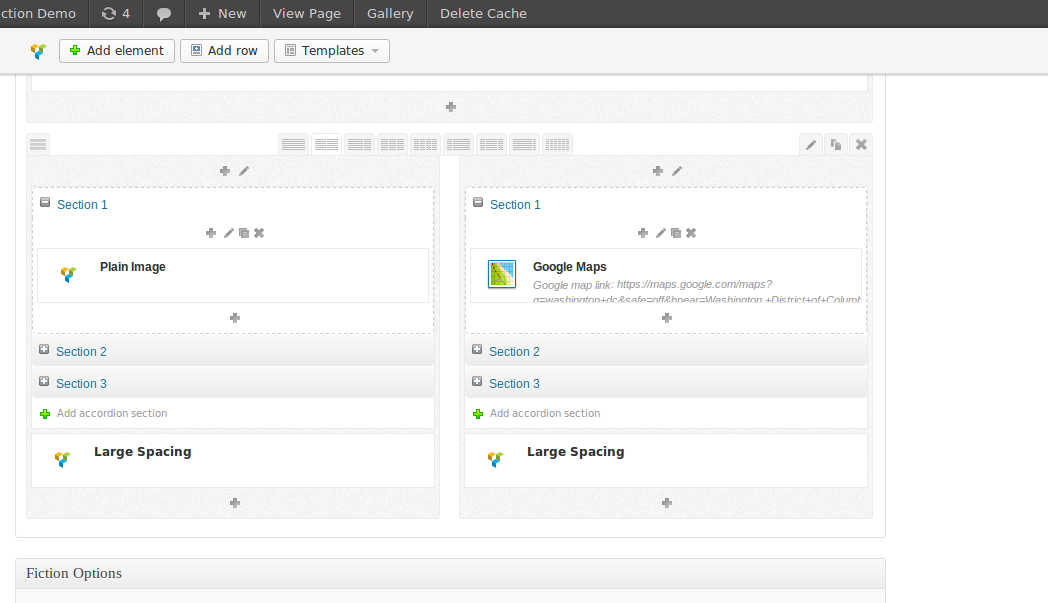Prepend element to the left column
This screenshot has width=1048, height=603.
tap(225, 171)
